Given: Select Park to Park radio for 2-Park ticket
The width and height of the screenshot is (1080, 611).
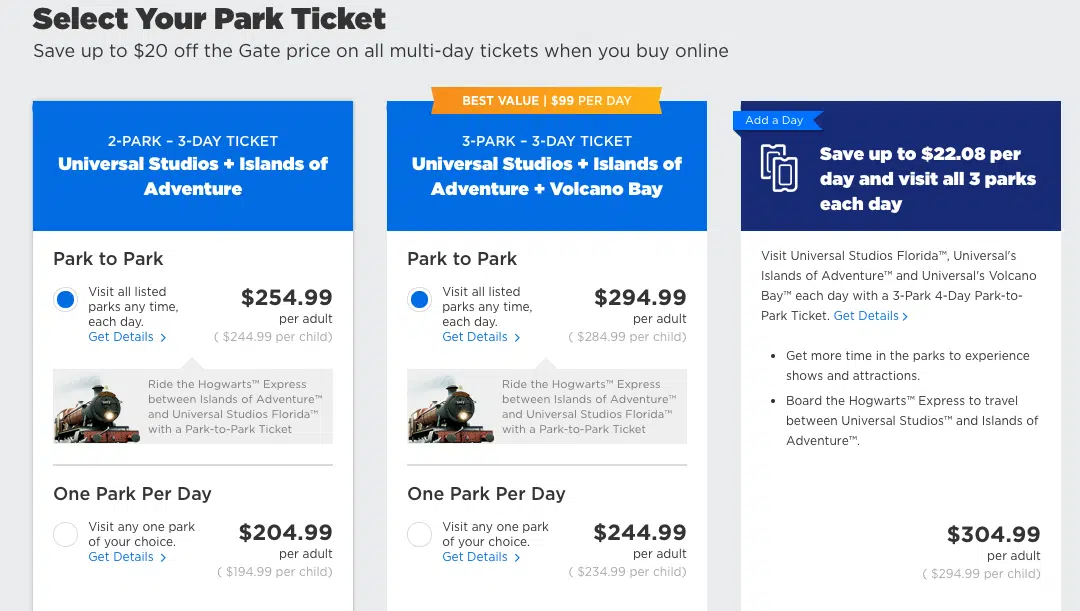Looking at the screenshot, I should click(x=65, y=299).
